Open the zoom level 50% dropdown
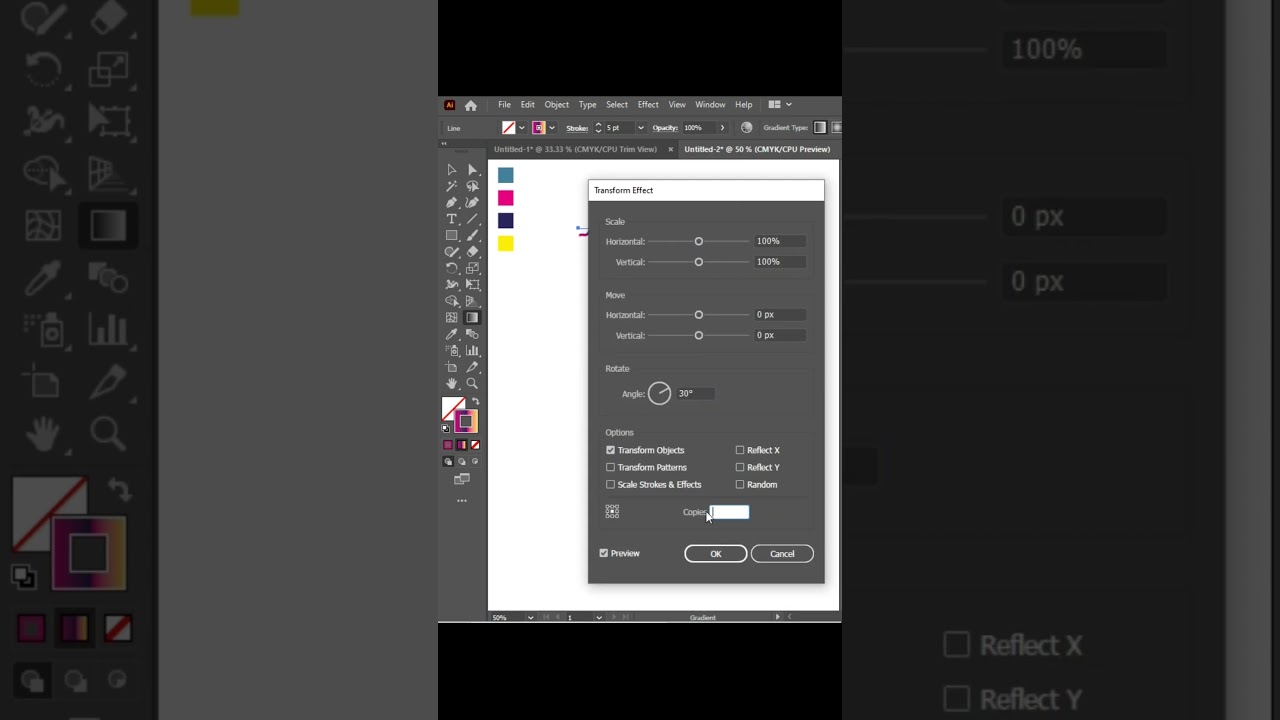Screen dimensions: 1280x720 (x=530, y=617)
